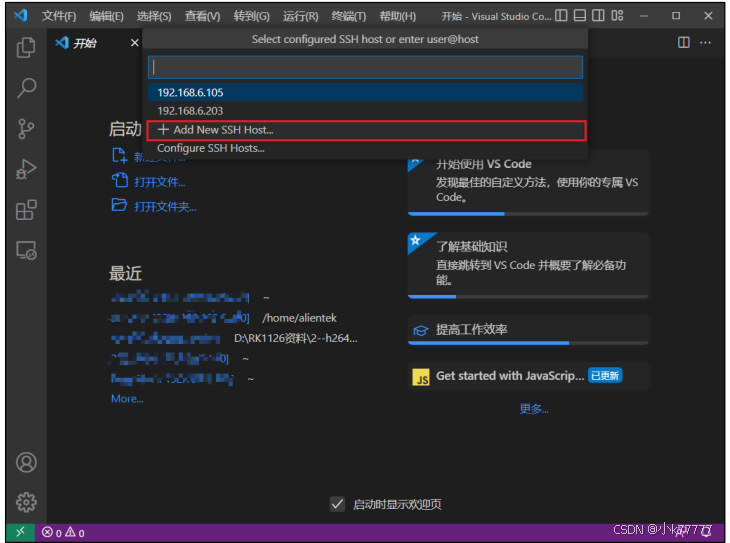This screenshot has width=730, height=543.
Task: Focus the SSH host input field
Action: point(365,68)
